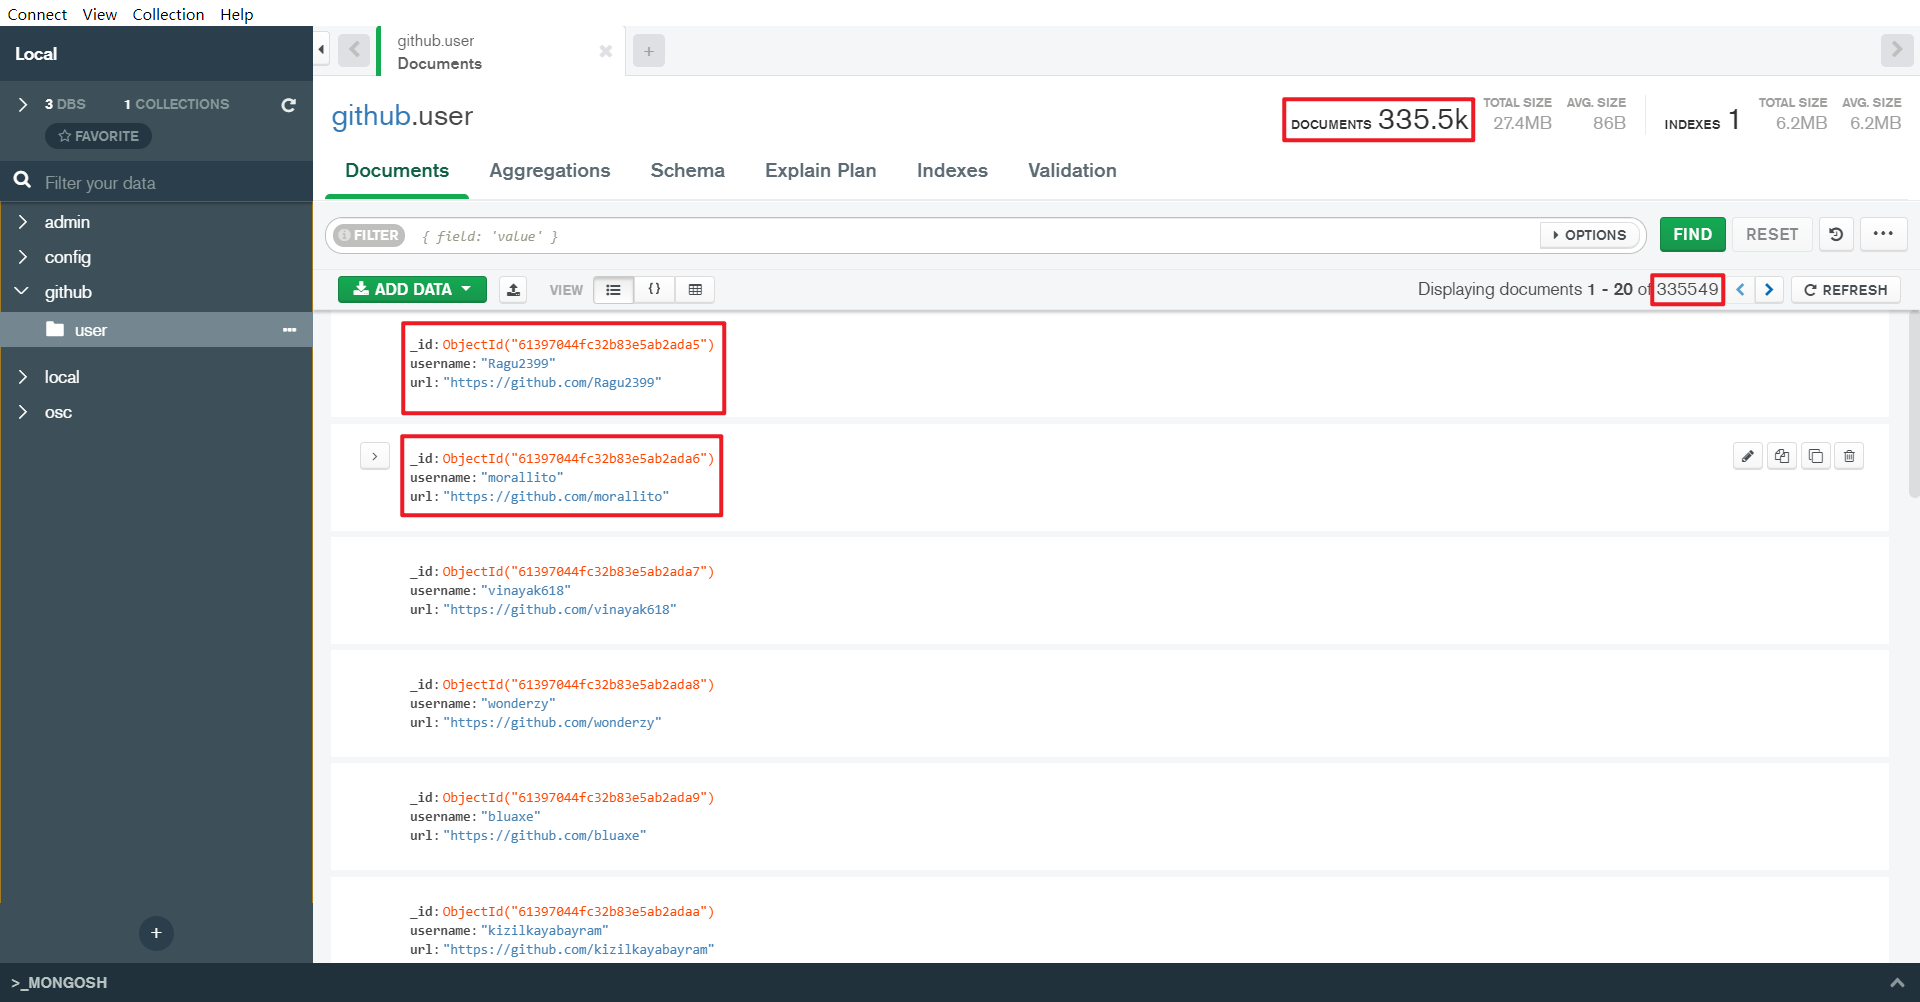Viewport: 1920px width, 1002px height.
Task: Click username value "wonderzy"
Action: [x=518, y=704]
